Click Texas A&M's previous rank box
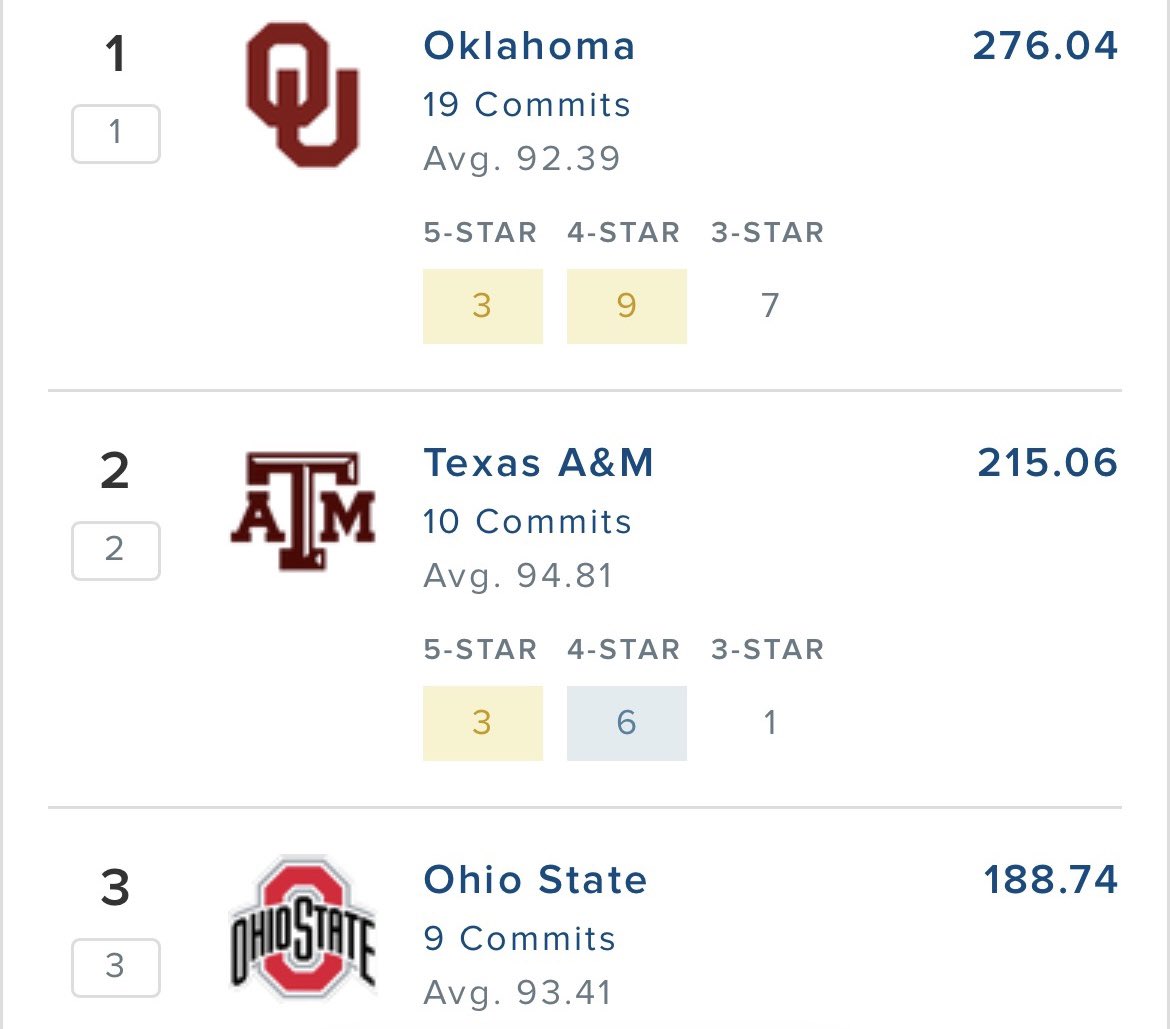The image size is (1170, 1029). pos(115,550)
